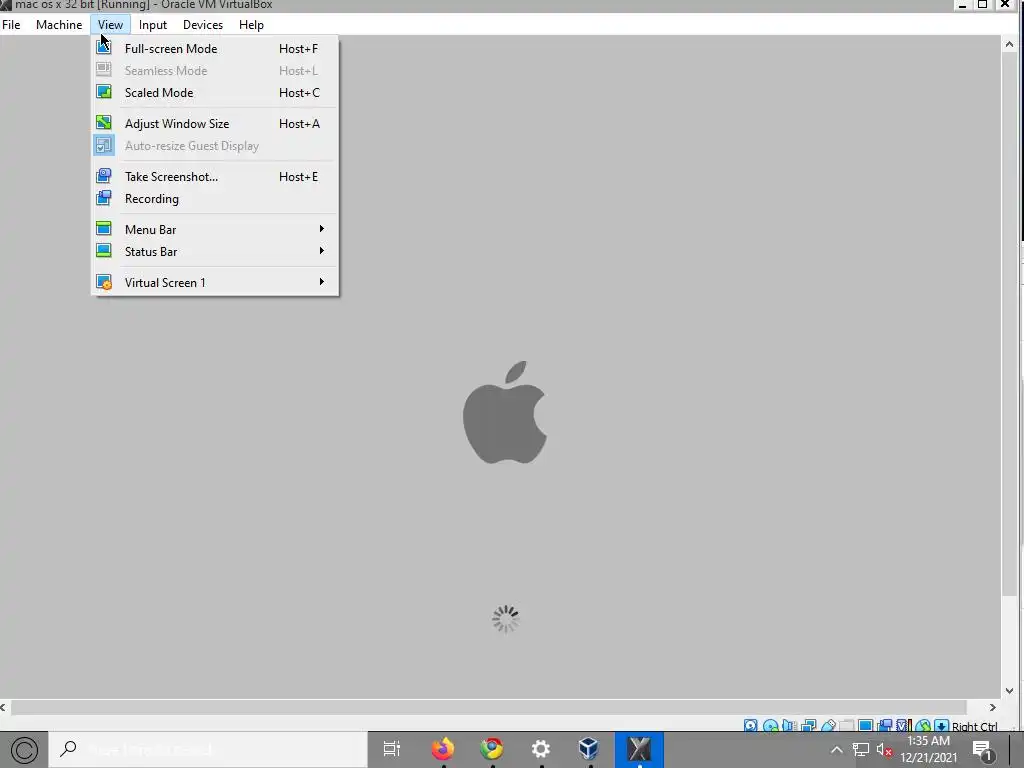Close the open View menu
This screenshot has width=1024, height=768.
coord(110,25)
